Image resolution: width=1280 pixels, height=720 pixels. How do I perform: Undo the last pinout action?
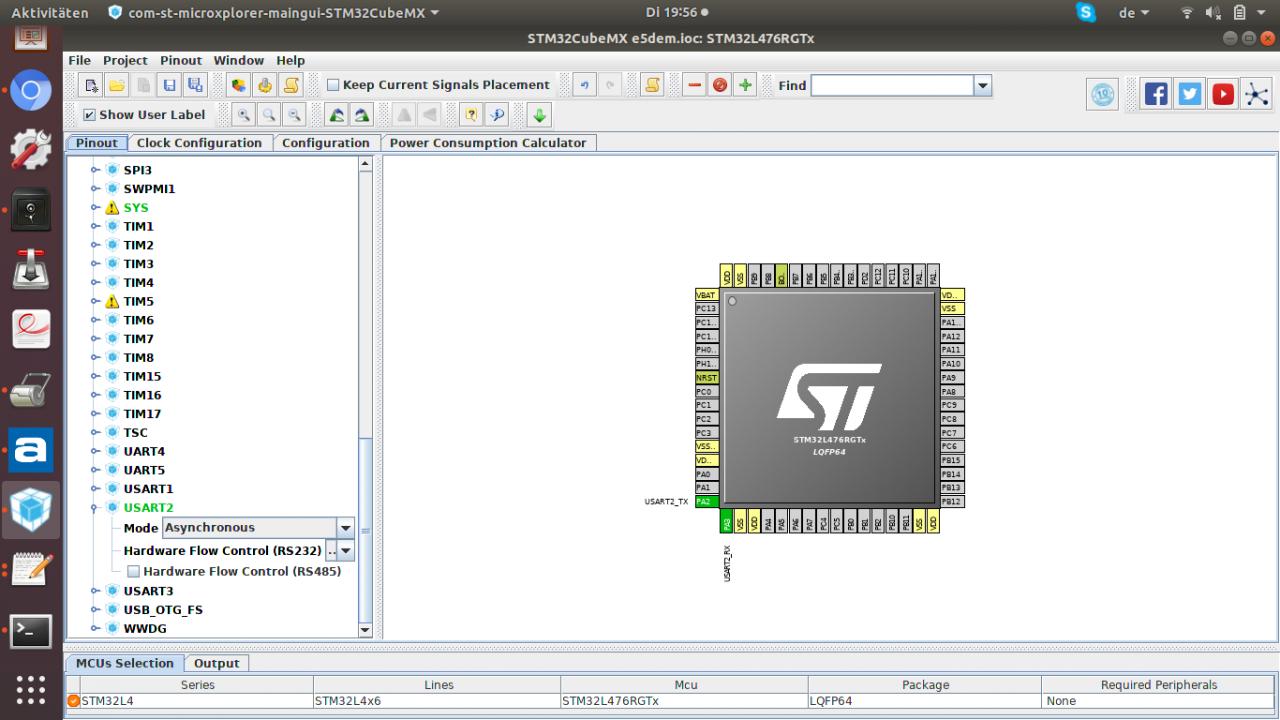(584, 86)
